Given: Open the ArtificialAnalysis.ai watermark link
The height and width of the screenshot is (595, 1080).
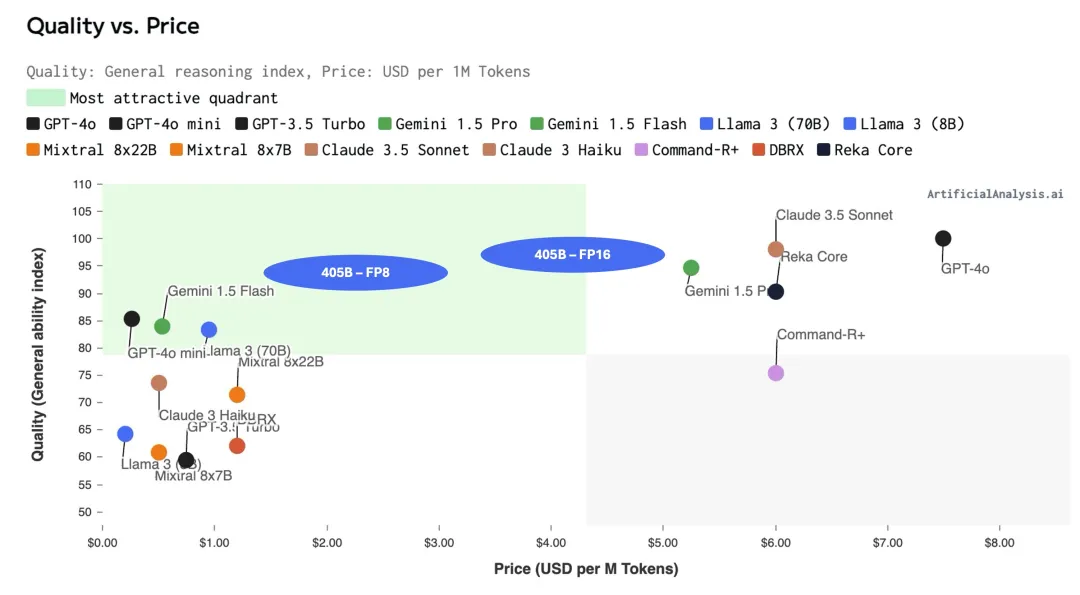Looking at the screenshot, I should click(x=994, y=195).
